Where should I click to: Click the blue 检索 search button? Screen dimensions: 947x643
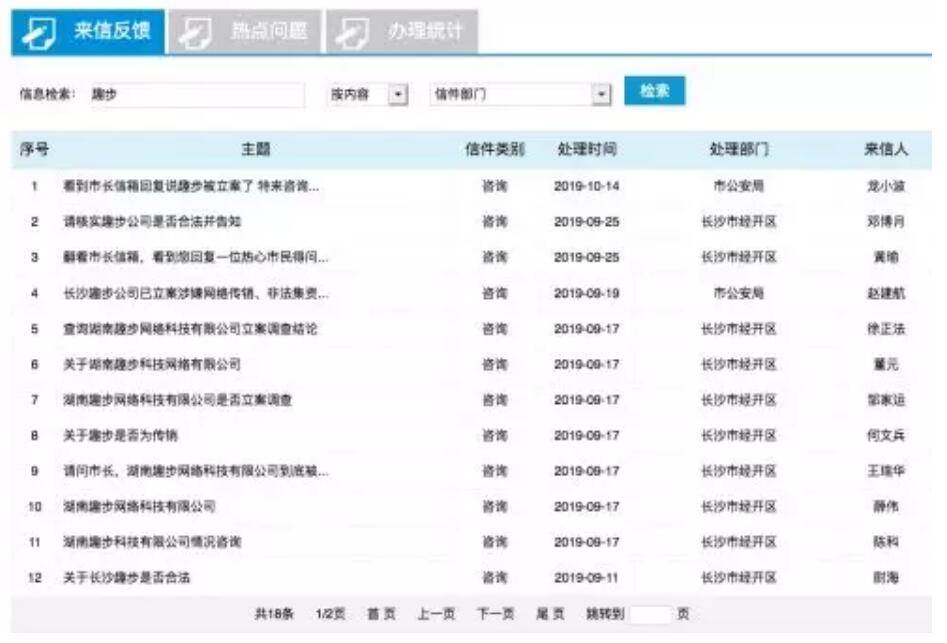point(654,91)
